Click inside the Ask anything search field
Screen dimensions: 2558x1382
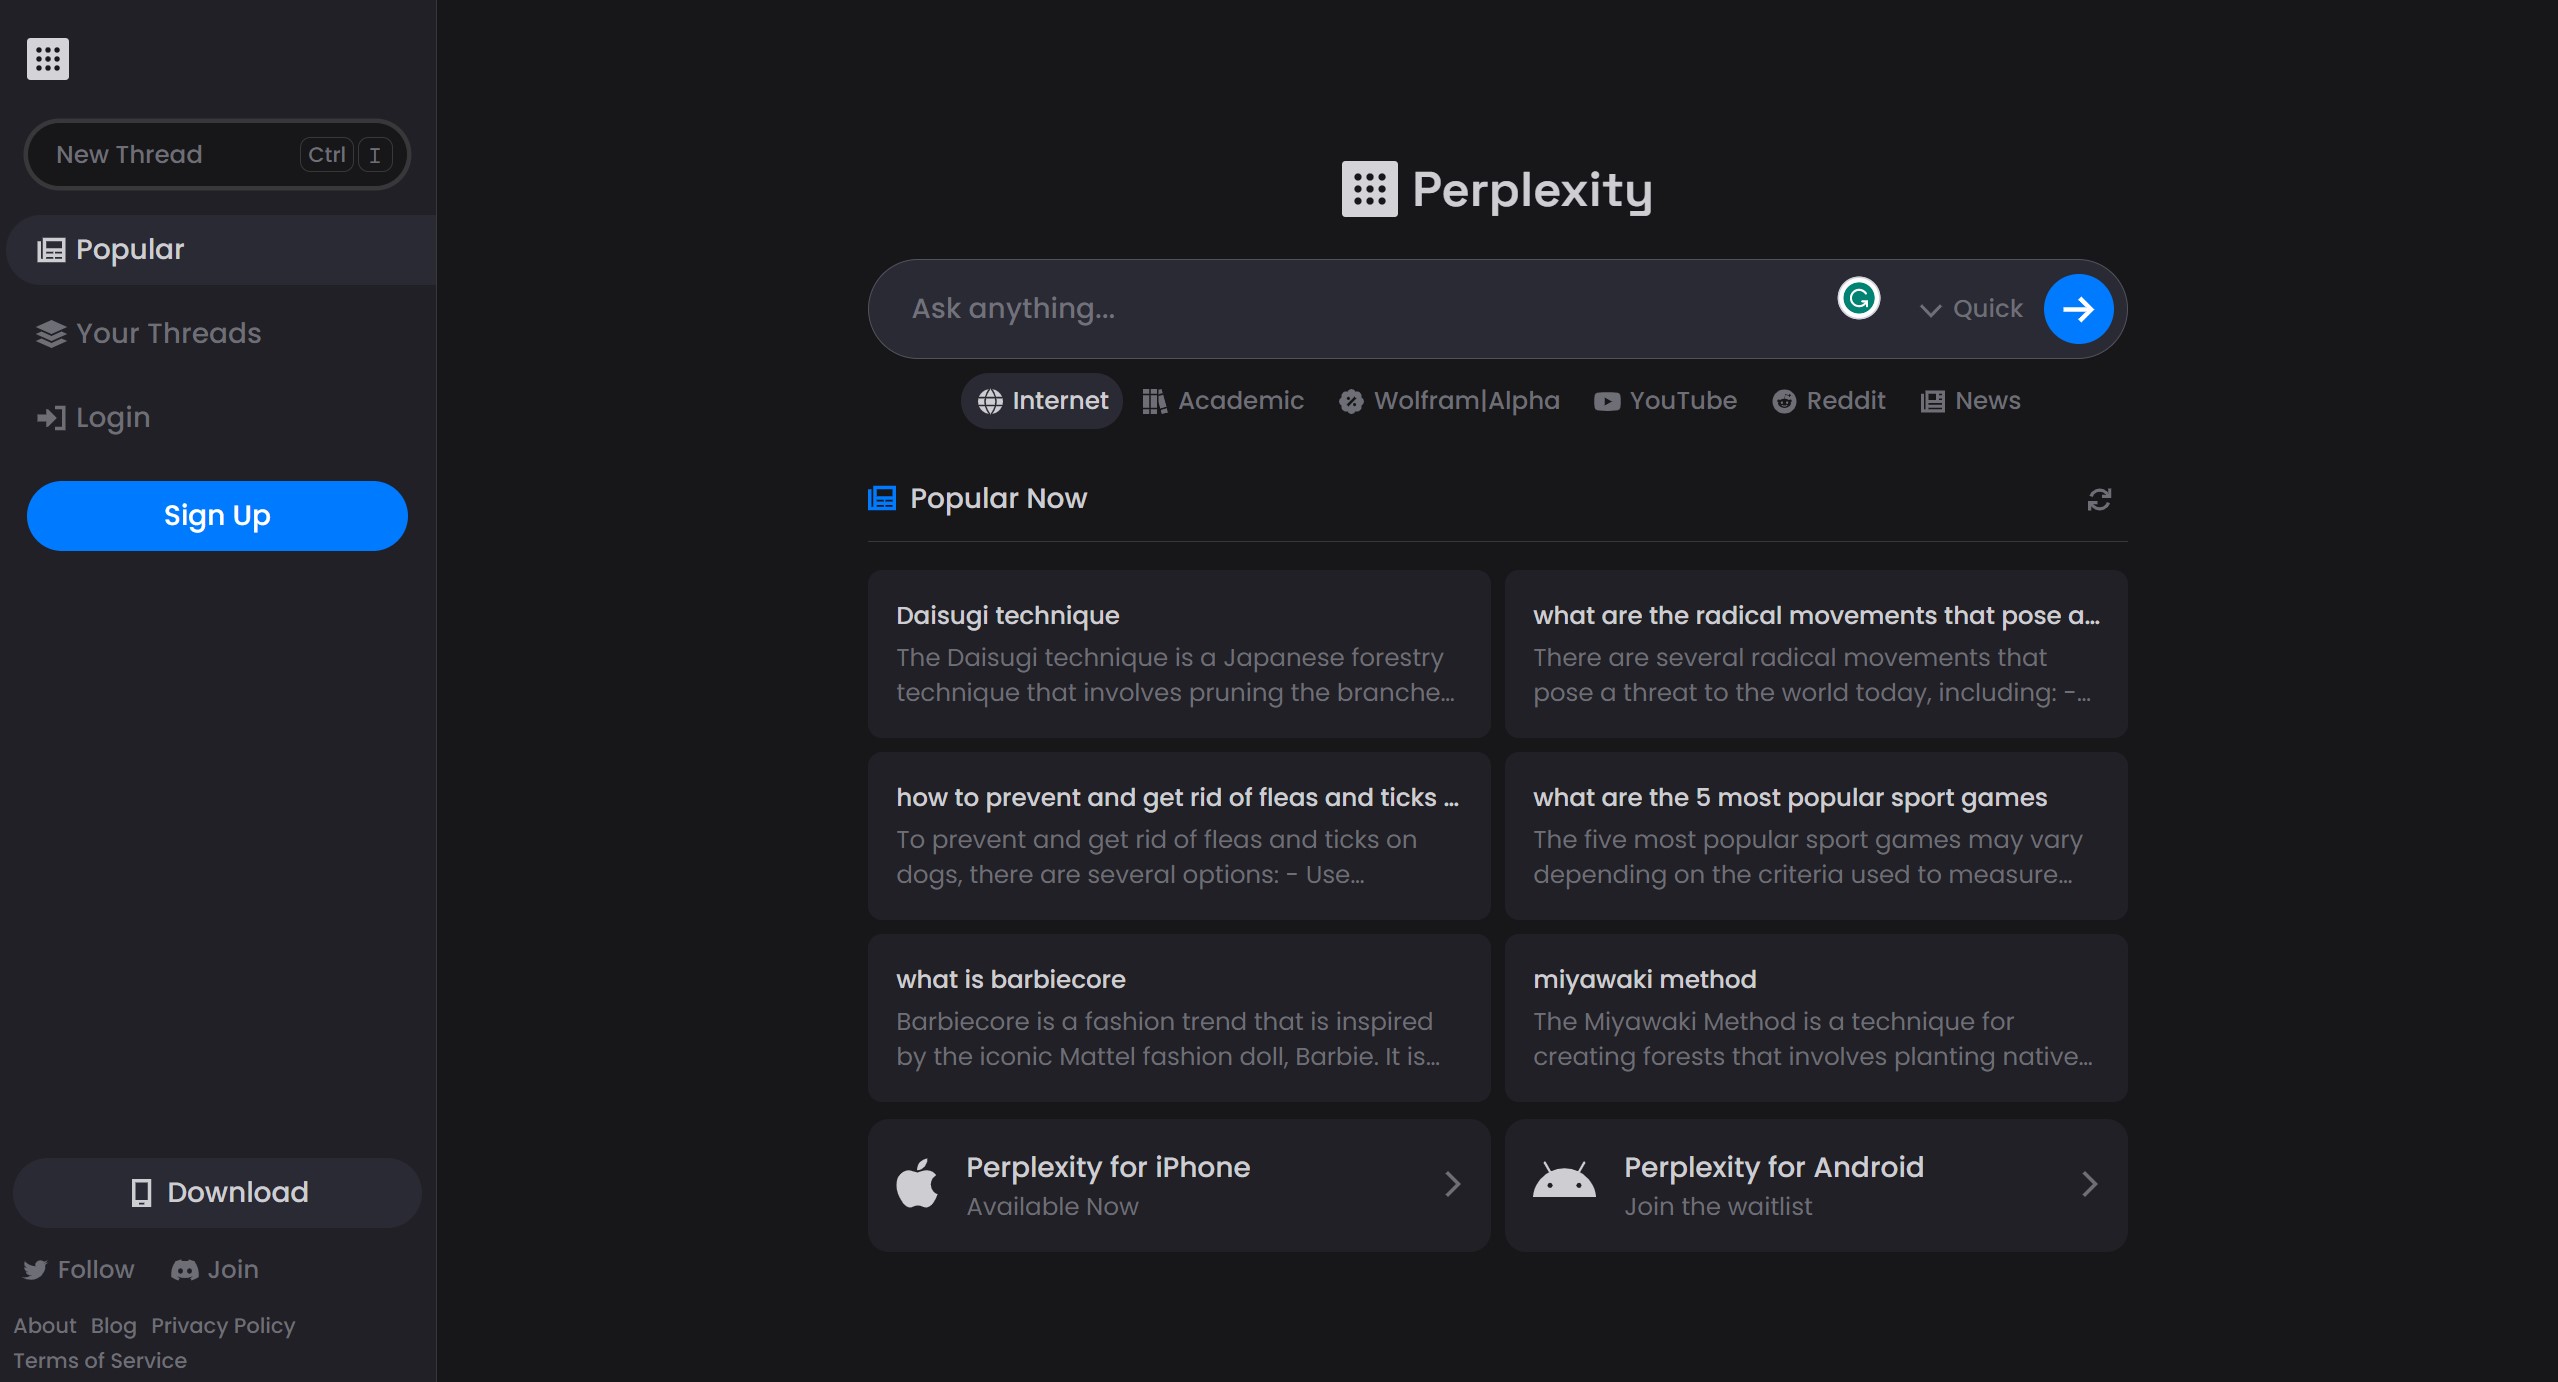pyautogui.click(x=1300, y=308)
